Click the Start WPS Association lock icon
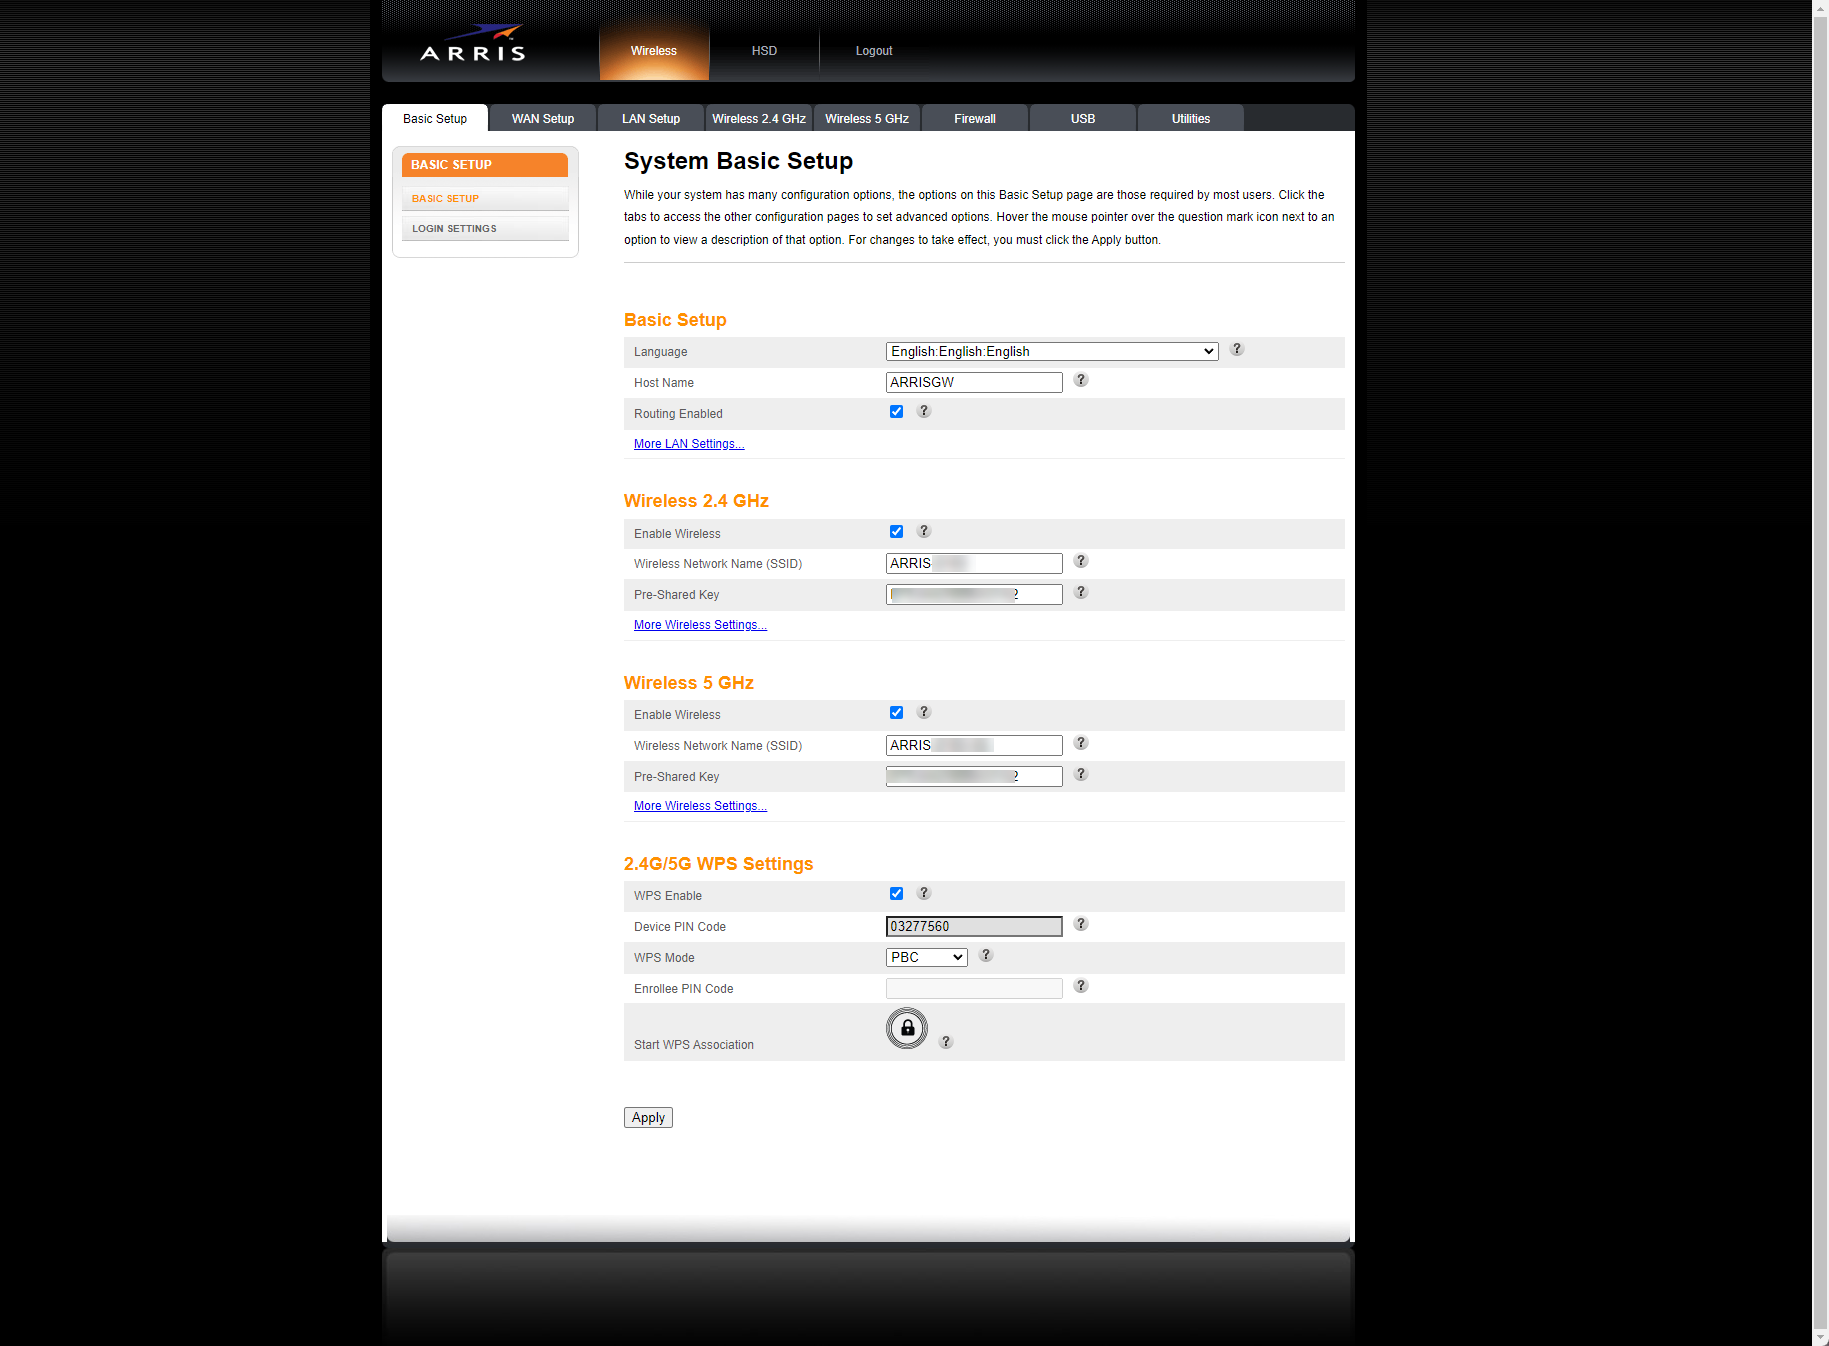 point(905,1028)
